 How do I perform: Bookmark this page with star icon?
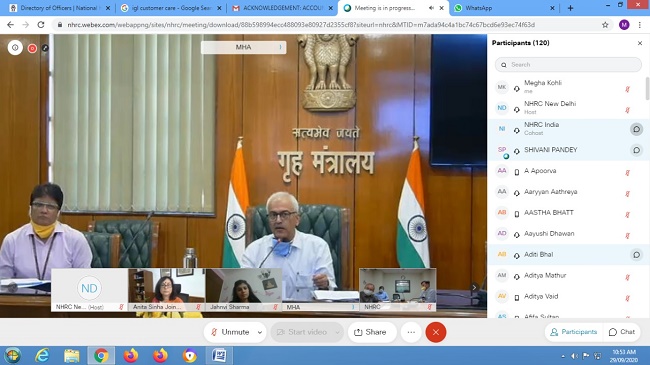point(605,25)
